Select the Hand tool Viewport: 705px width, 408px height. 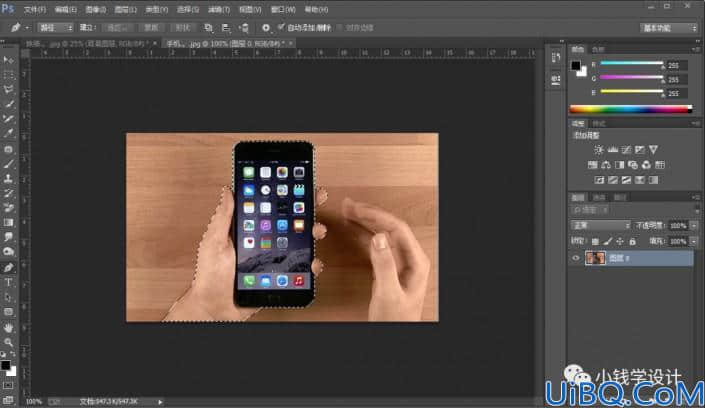8,328
